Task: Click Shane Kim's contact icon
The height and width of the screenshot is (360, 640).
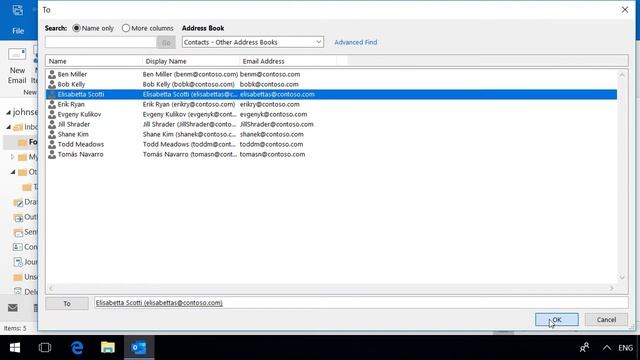Action: click(x=52, y=134)
